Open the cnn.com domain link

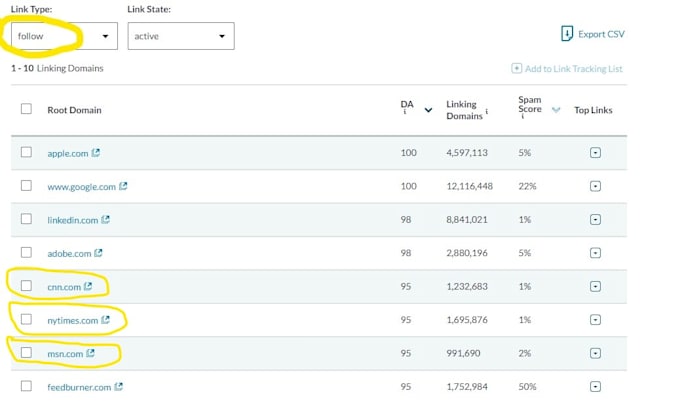(x=64, y=287)
